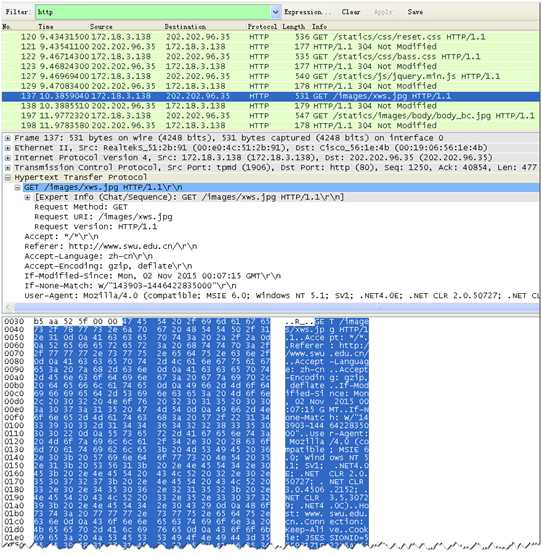Expand the Transmission Control Protocol node
The width and height of the screenshot is (542, 555).
coord(7,168)
